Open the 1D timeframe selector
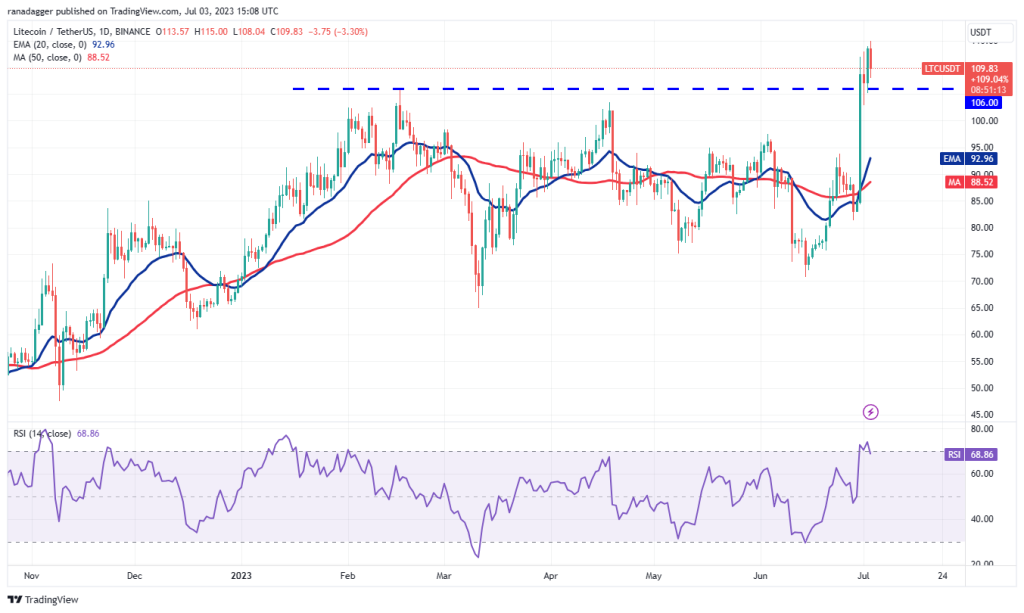Viewport: 1024px width, 613px height. tap(101, 31)
